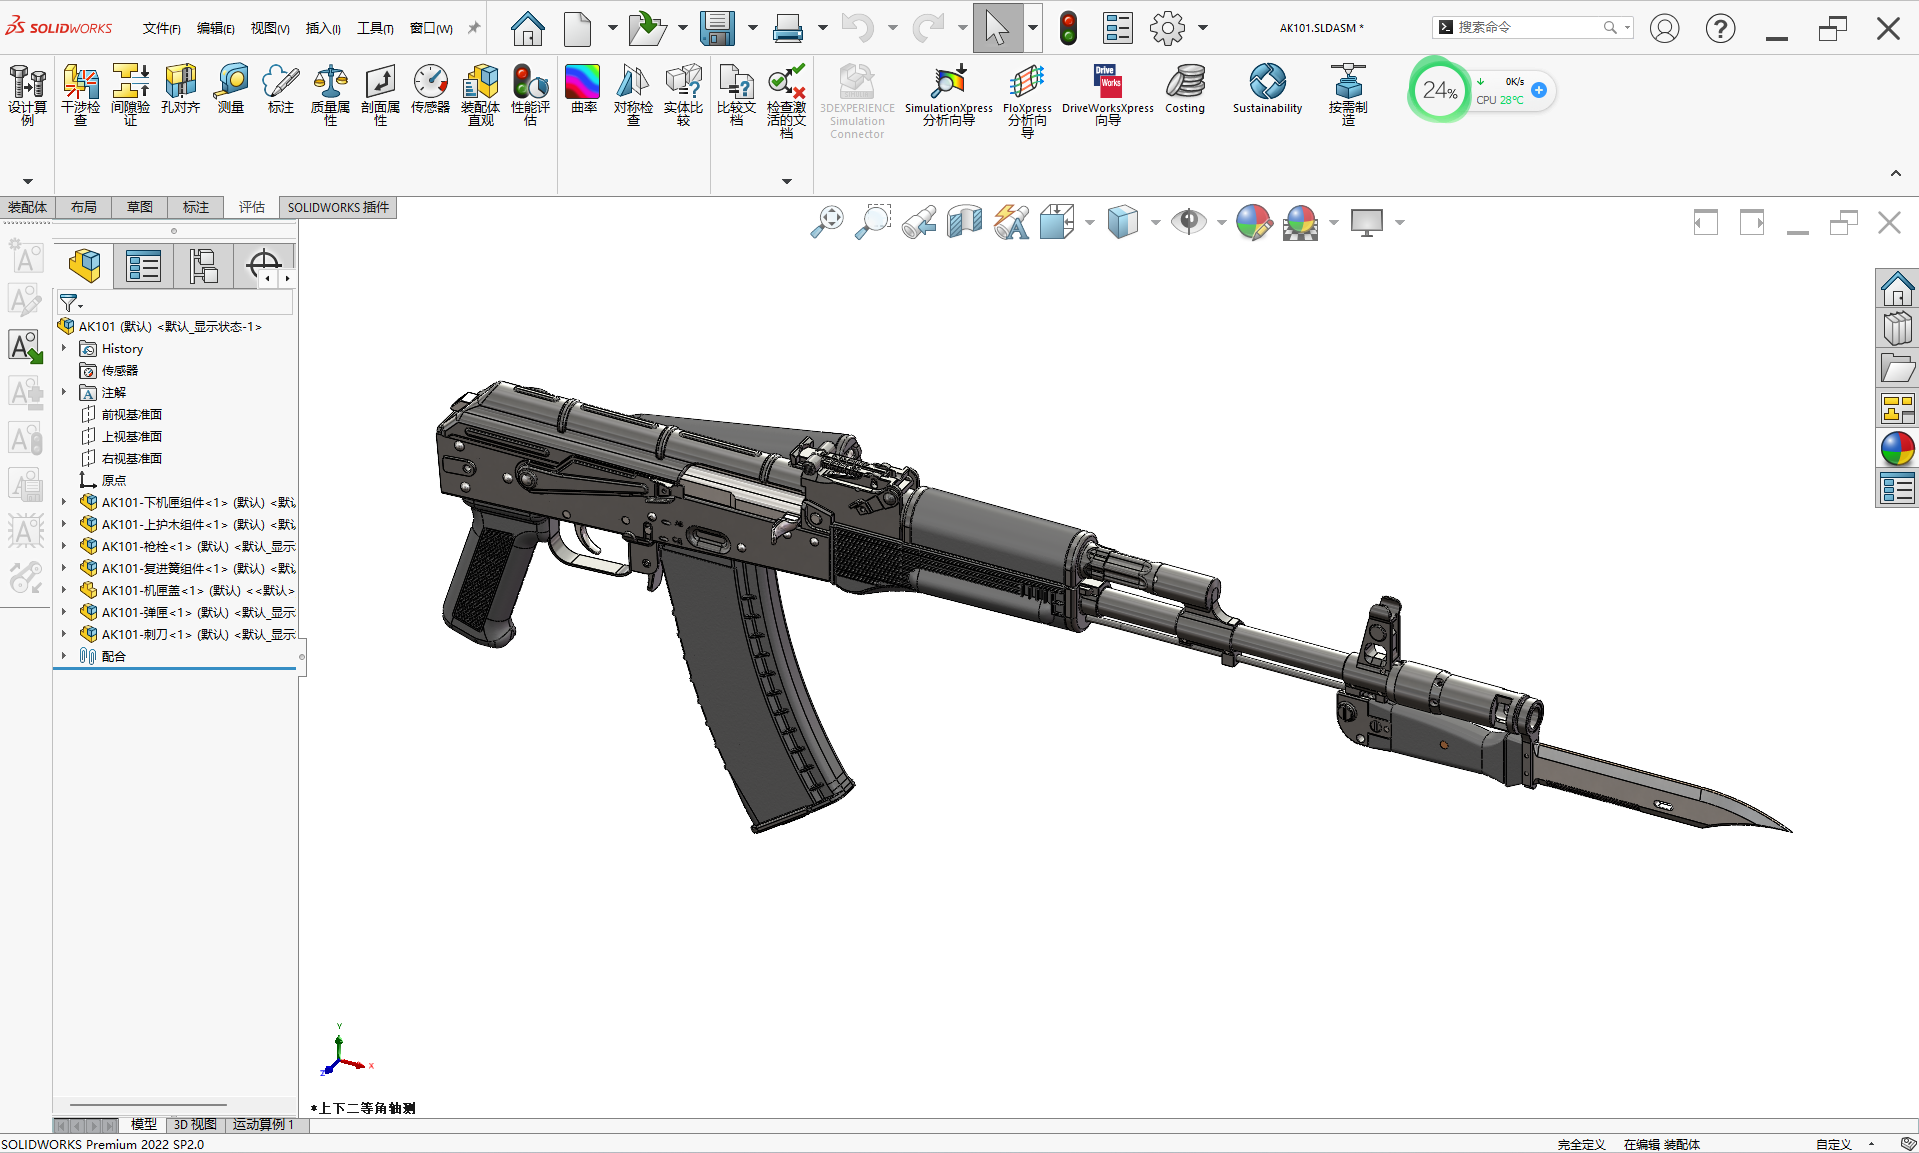The height and width of the screenshot is (1153, 1919).
Task: Click the Curvature (曲率) rainbow icon
Action: [582, 82]
